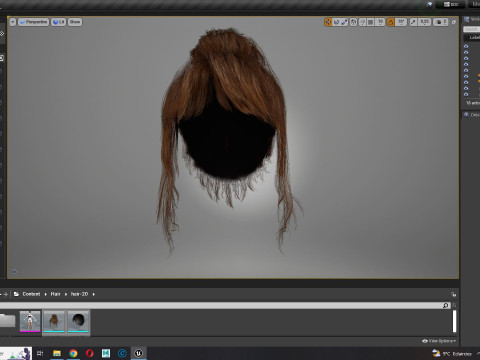Open rotation snap angle value dropdown

click(401, 22)
